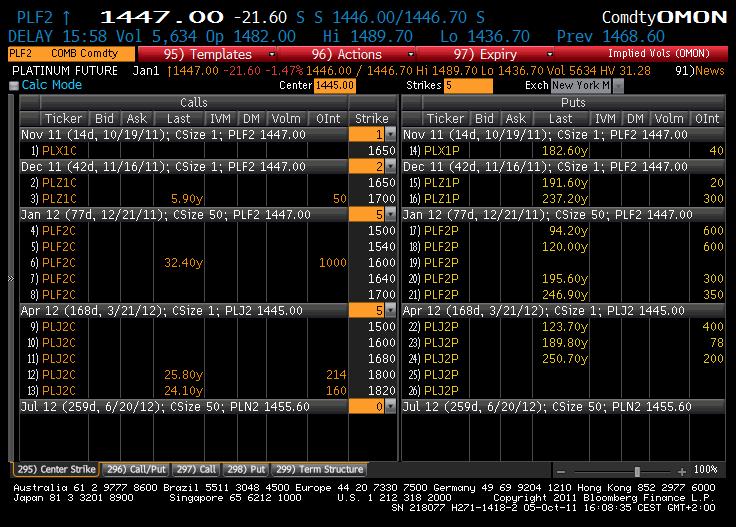
Task: Open Apr 12 strike count dropdown arrow
Action: point(391,311)
